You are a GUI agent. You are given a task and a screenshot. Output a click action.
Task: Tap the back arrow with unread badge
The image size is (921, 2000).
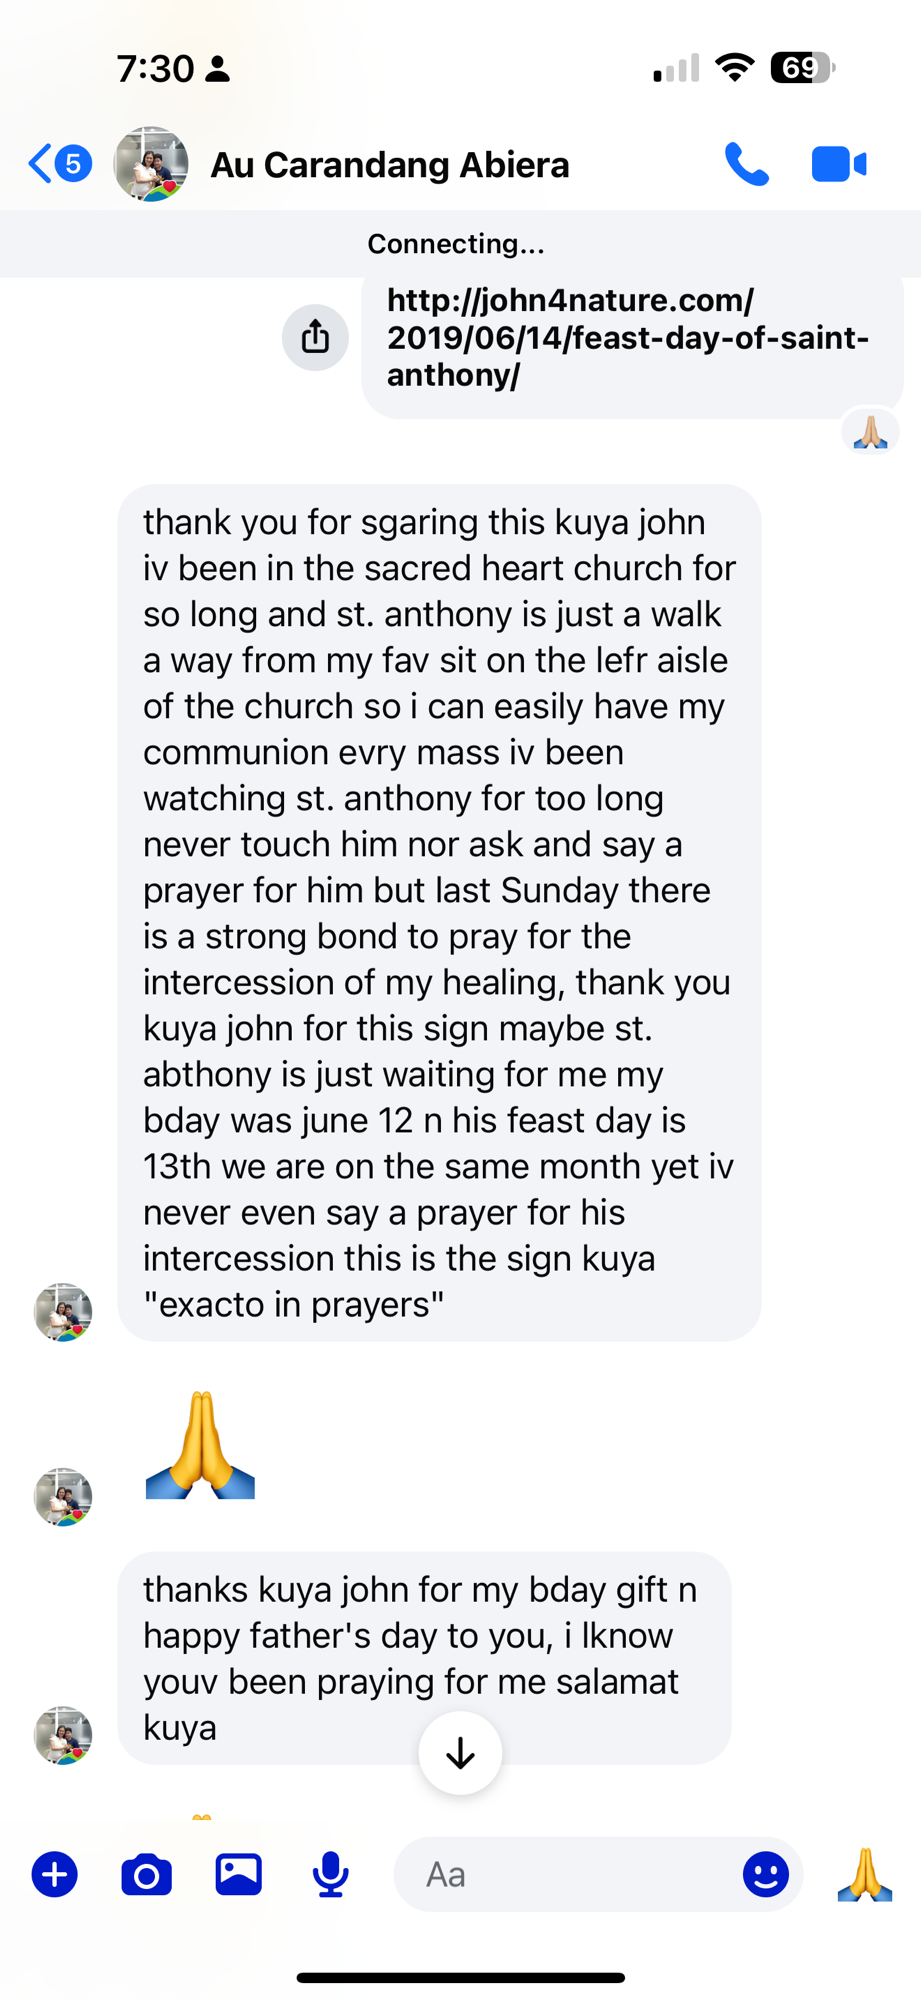click(59, 164)
